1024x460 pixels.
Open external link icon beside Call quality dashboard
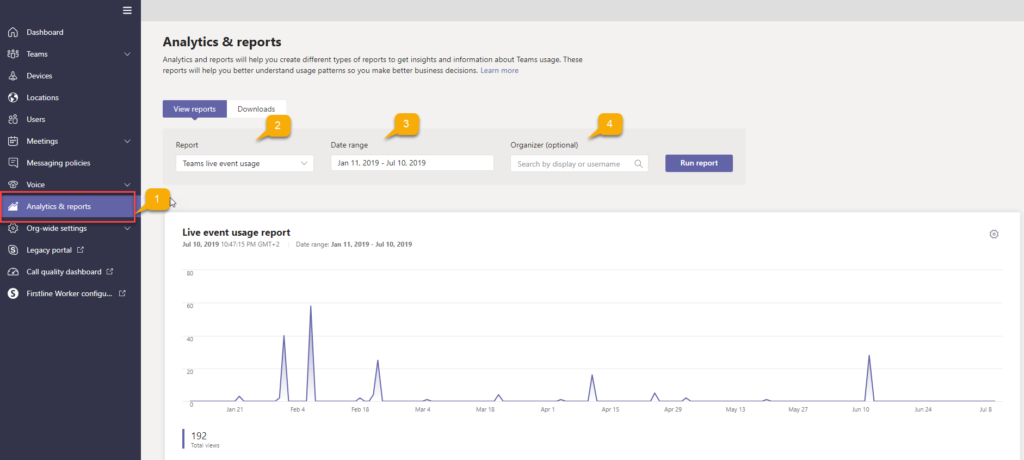coord(110,271)
